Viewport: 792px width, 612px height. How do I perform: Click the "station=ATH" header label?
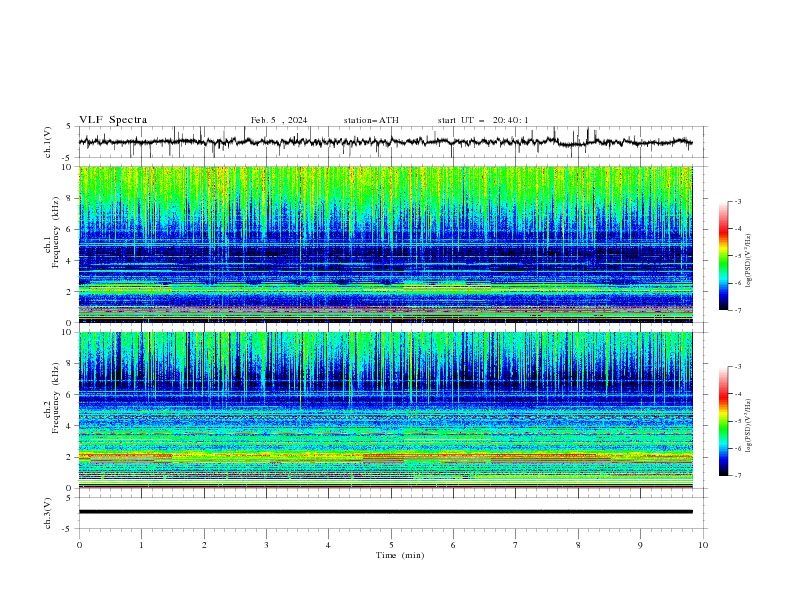coord(371,120)
